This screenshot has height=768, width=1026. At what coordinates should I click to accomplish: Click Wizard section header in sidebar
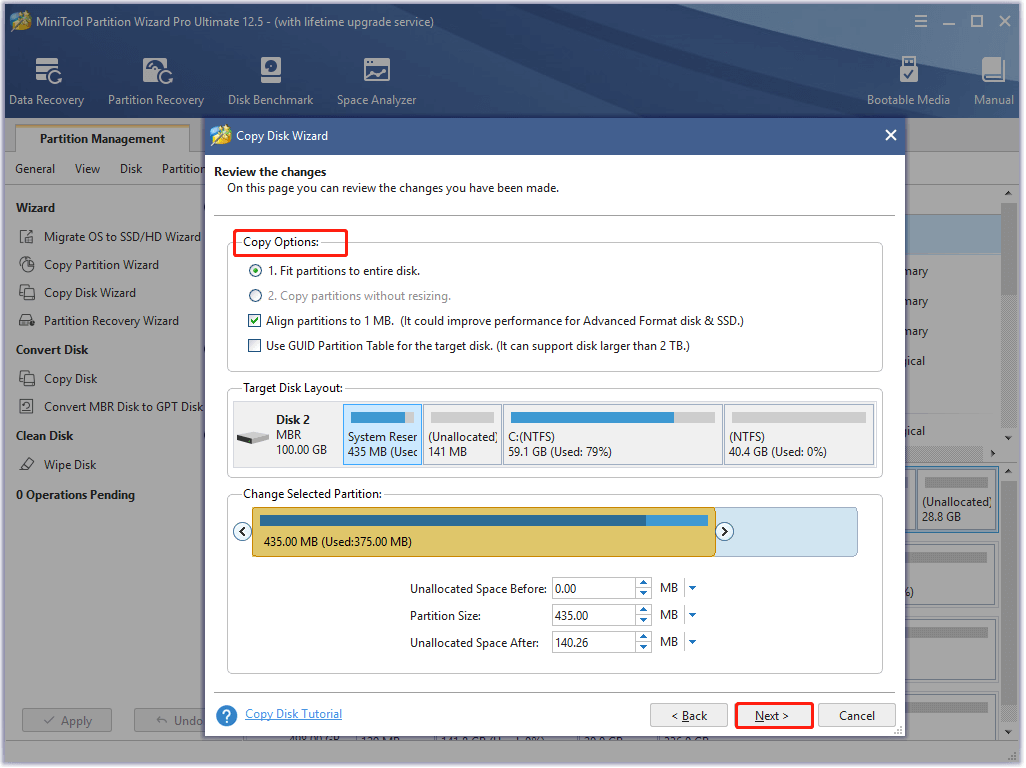(35, 208)
